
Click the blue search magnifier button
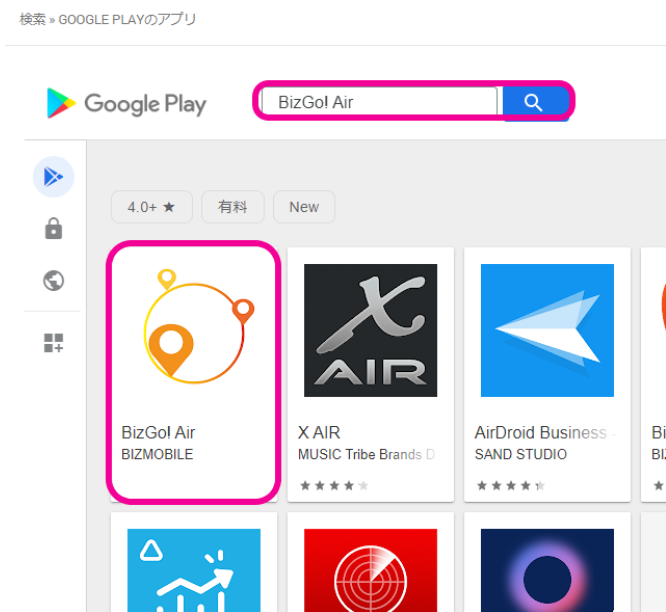click(x=534, y=102)
